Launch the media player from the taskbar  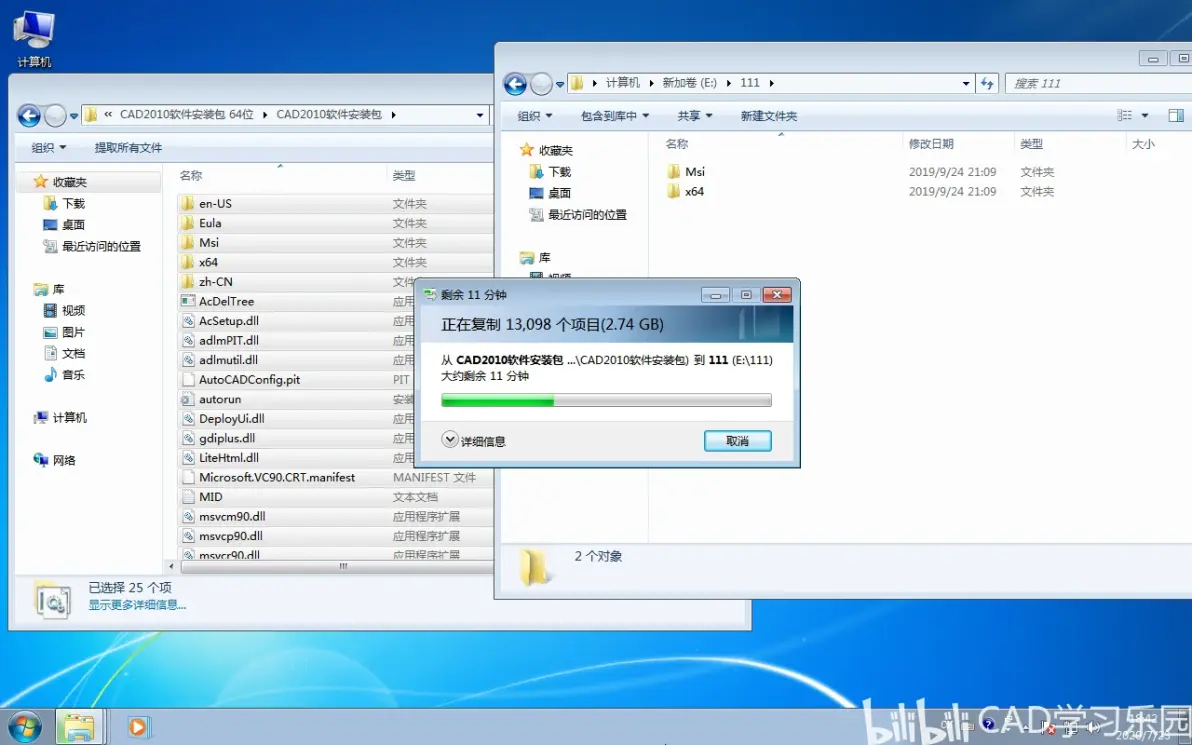[138, 728]
